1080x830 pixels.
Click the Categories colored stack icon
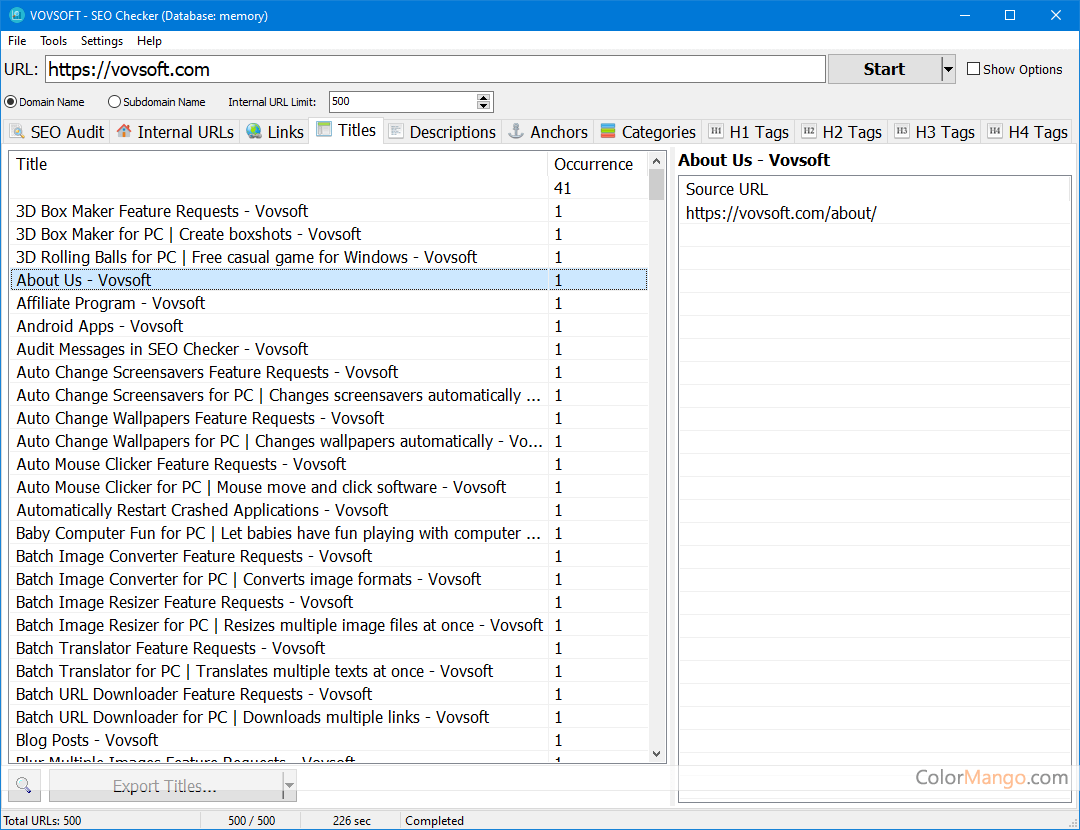pos(608,132)
